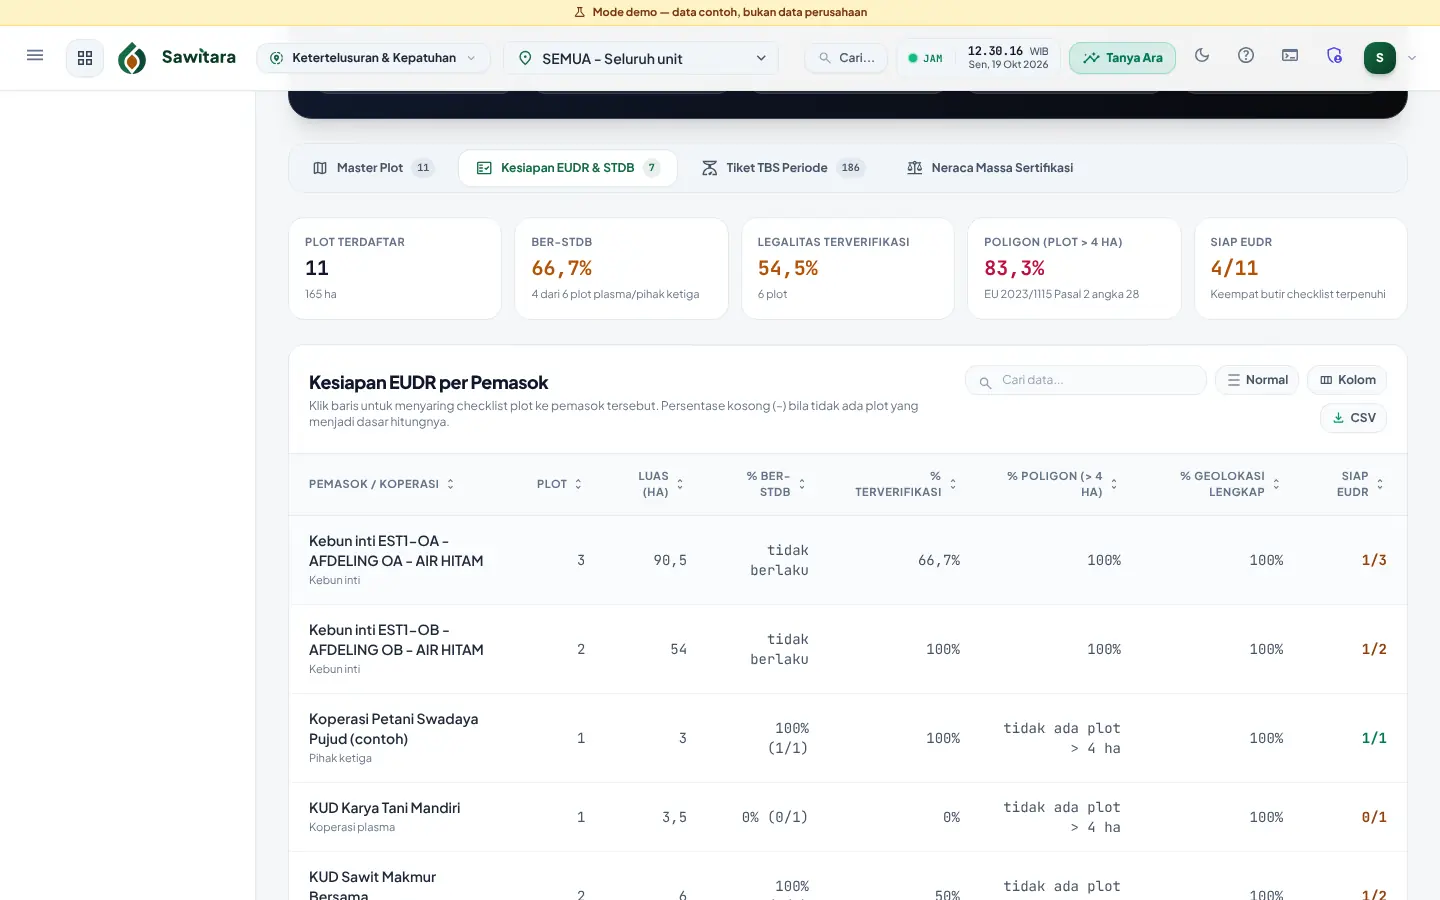The height and width of the screenshot is (900, 1440).
Task: Sort by % Ber-STDB column
Action: (776, 484)
